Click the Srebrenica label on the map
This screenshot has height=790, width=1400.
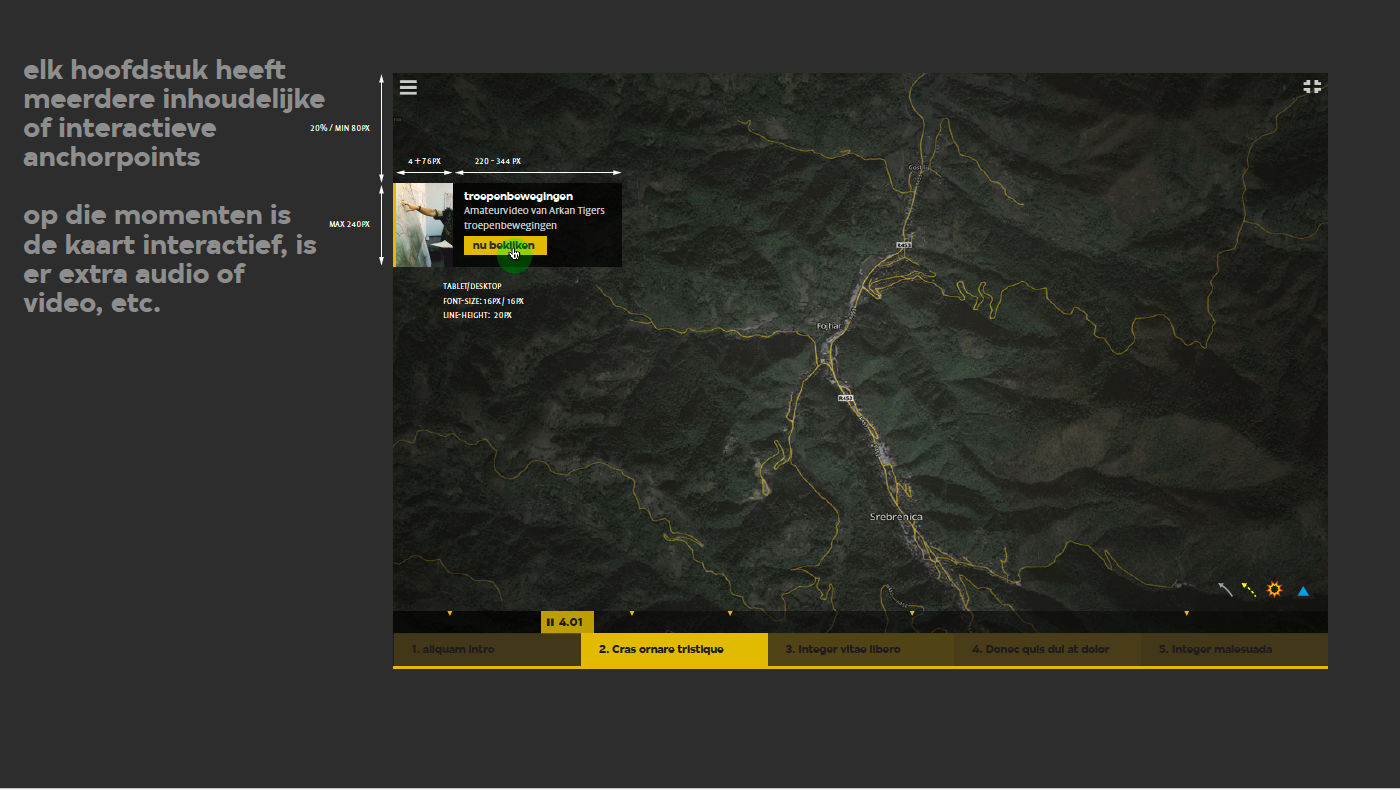[x=896, y=517]
